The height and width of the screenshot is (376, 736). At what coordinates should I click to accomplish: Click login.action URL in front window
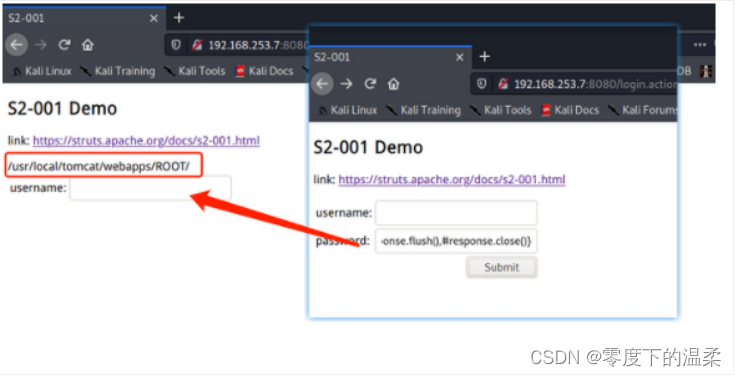coord(595,84)
